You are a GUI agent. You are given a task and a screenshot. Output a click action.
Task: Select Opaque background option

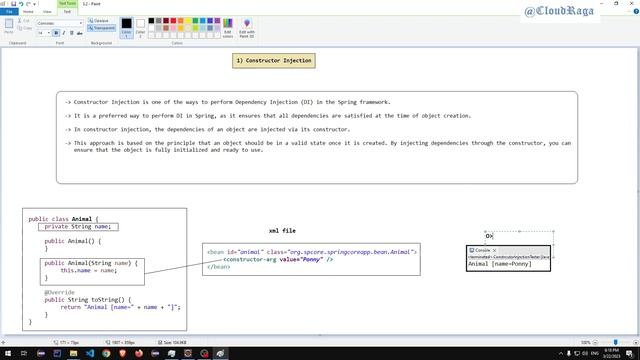point(98,20)
